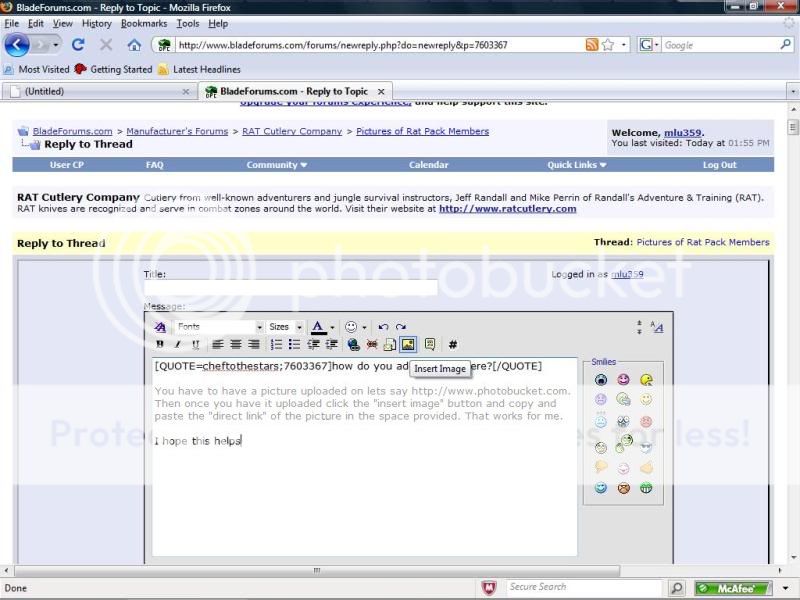Reload the page with the Refresh icon

(78, 45)
